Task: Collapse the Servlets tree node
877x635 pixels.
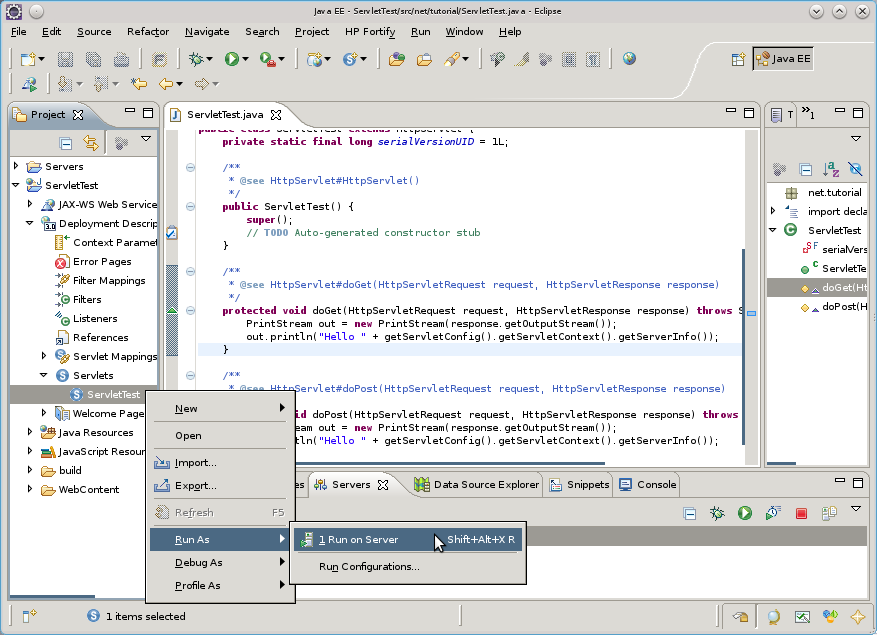Action: click(44, 375)
